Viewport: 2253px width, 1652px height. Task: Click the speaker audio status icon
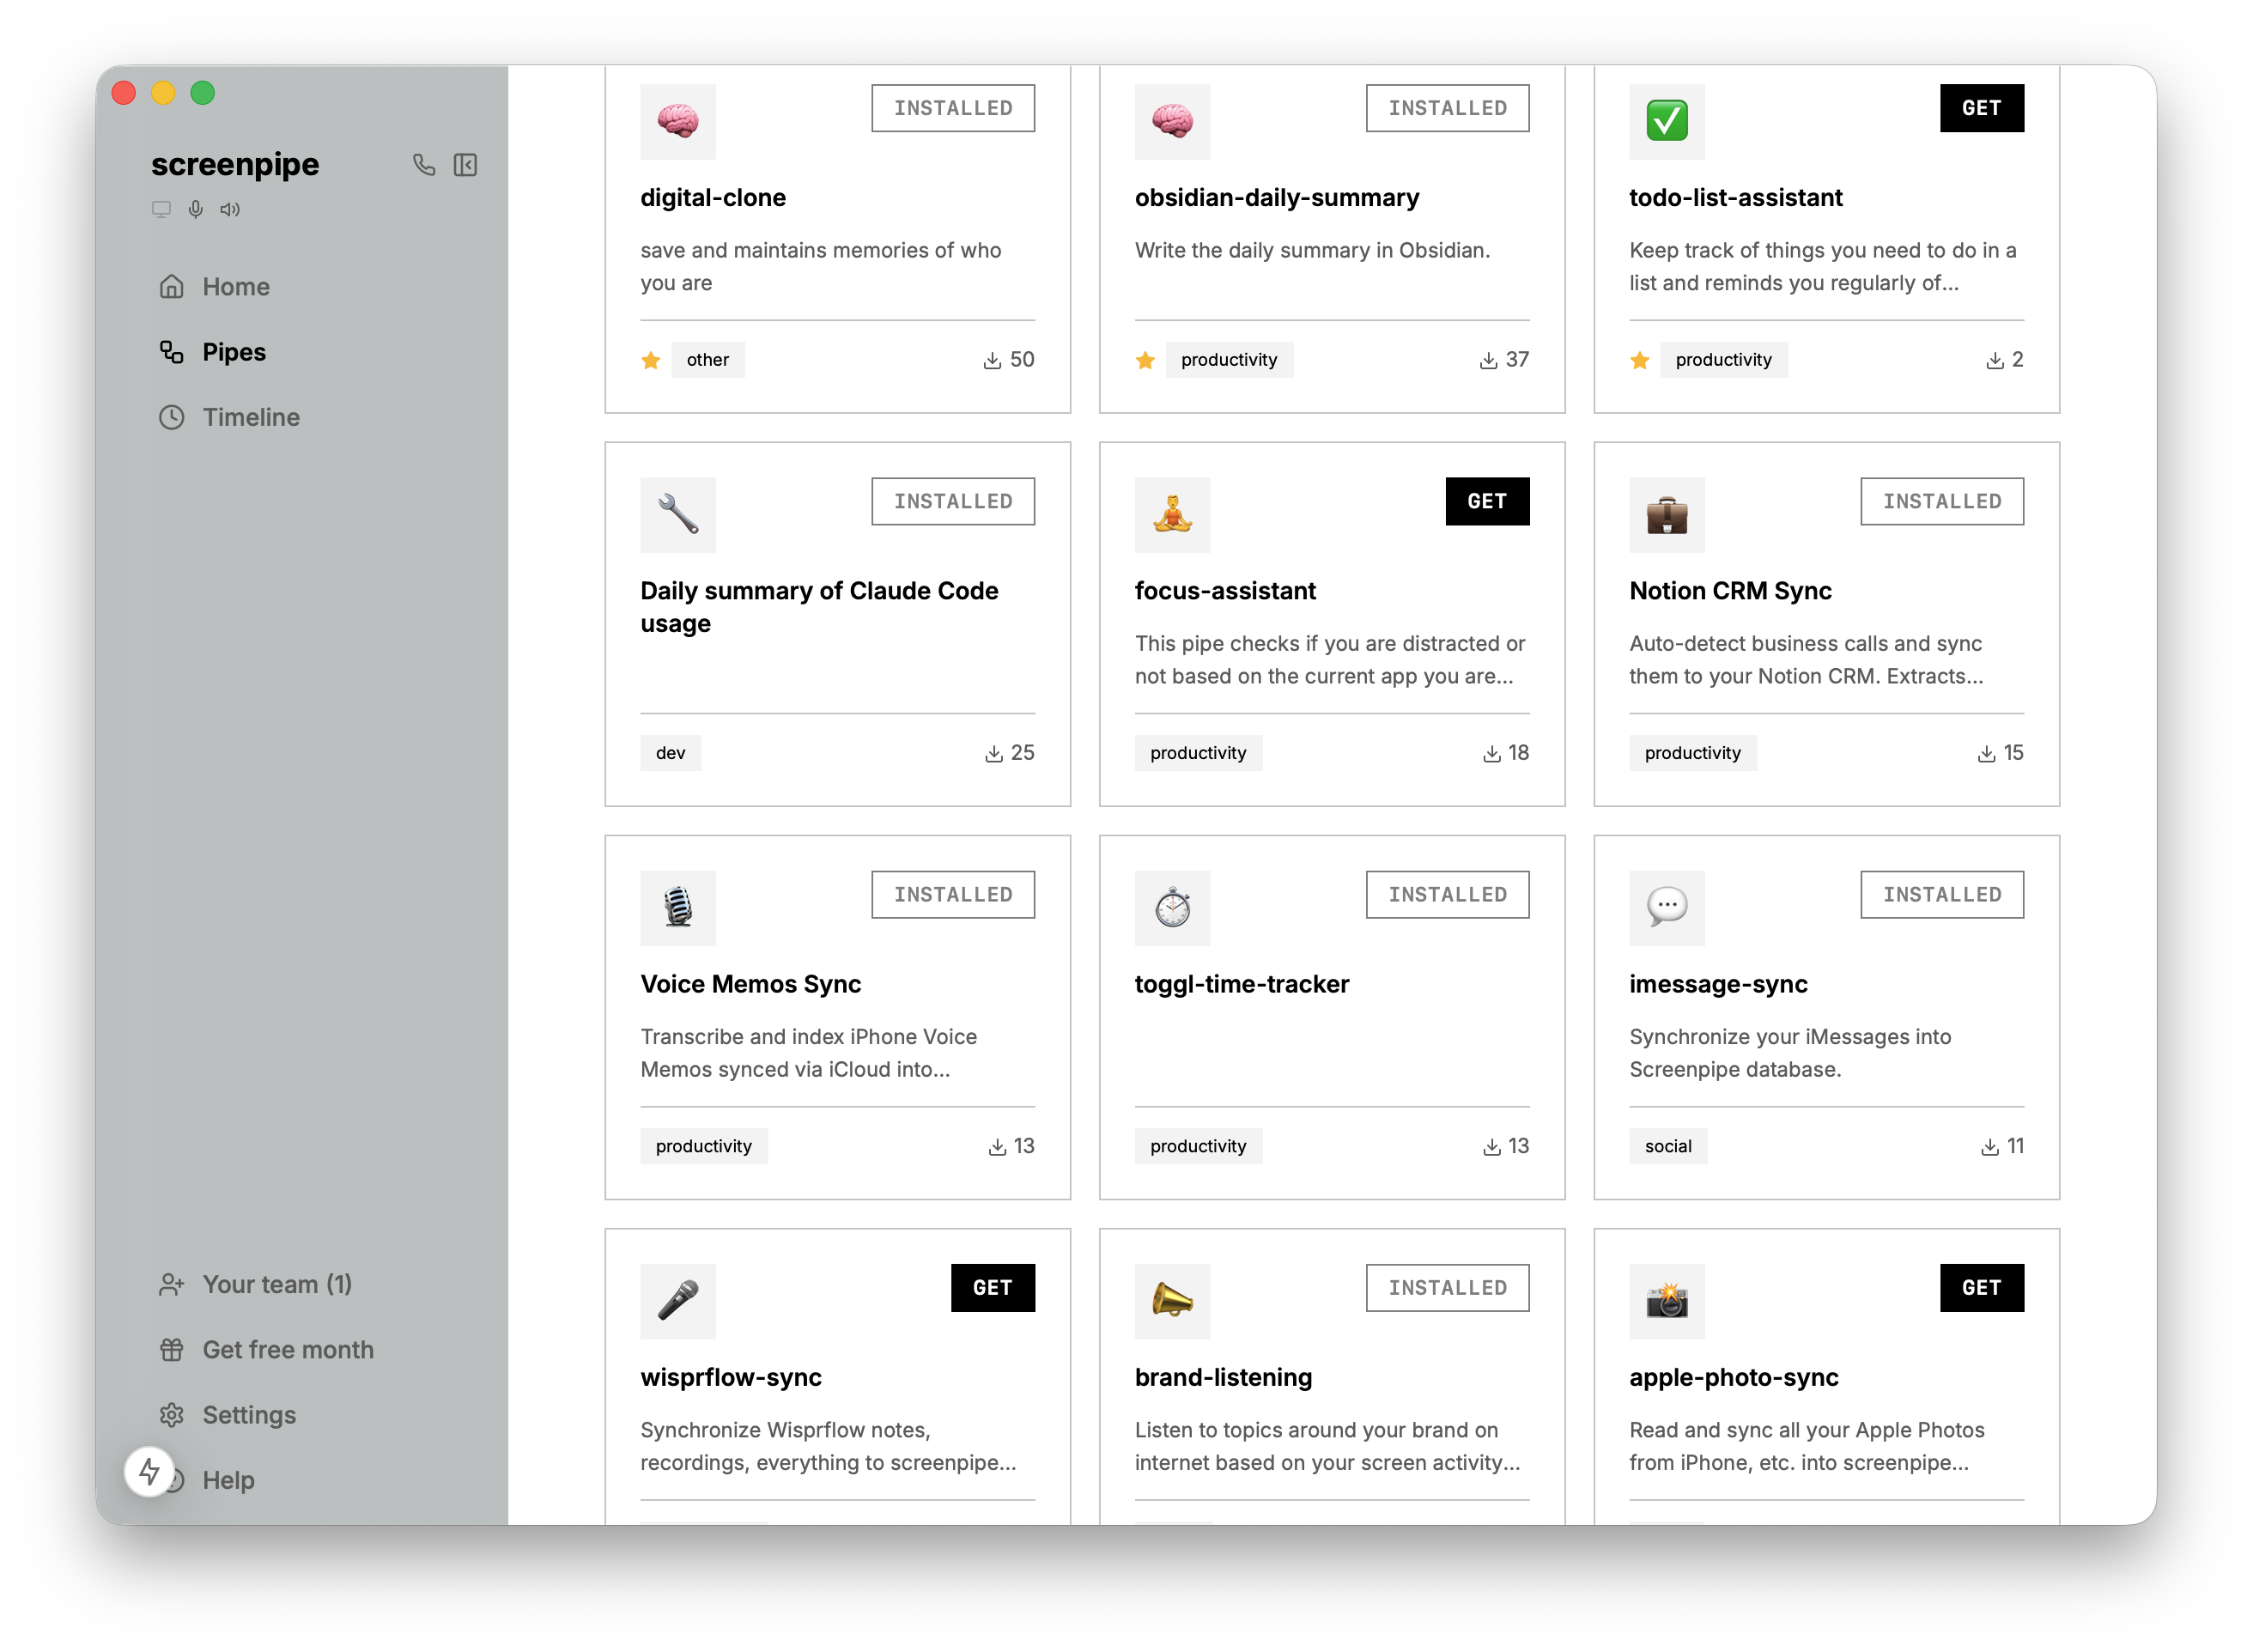coord(230,209)
